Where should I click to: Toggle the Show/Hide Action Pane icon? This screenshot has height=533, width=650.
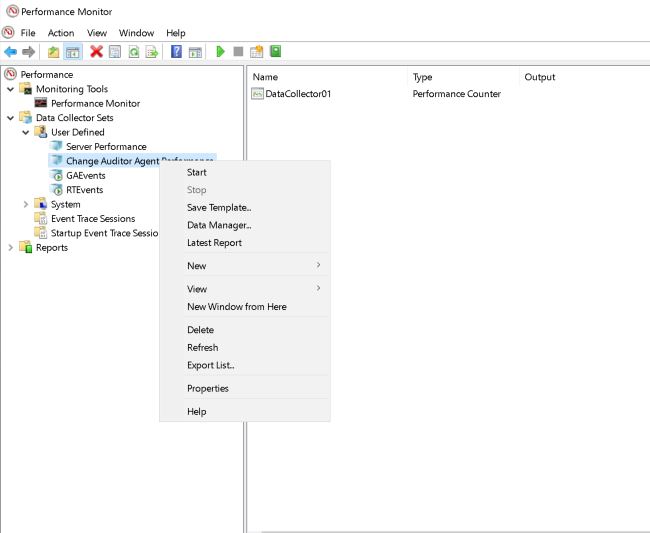coord(195,52)
